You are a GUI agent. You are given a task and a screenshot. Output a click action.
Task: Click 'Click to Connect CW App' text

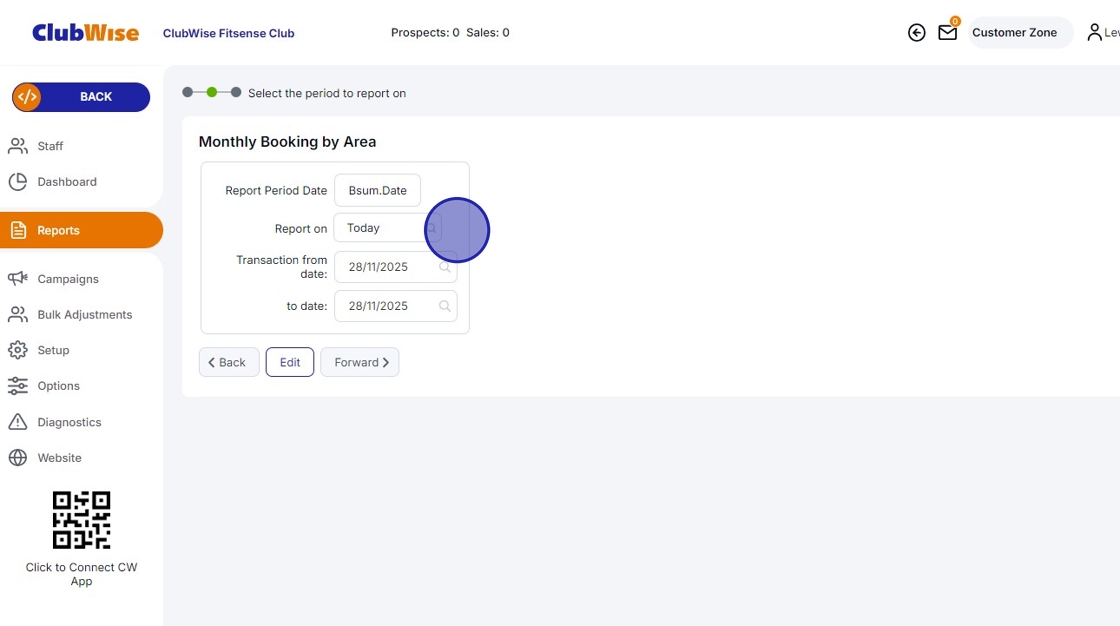click(x=81, y=574)
